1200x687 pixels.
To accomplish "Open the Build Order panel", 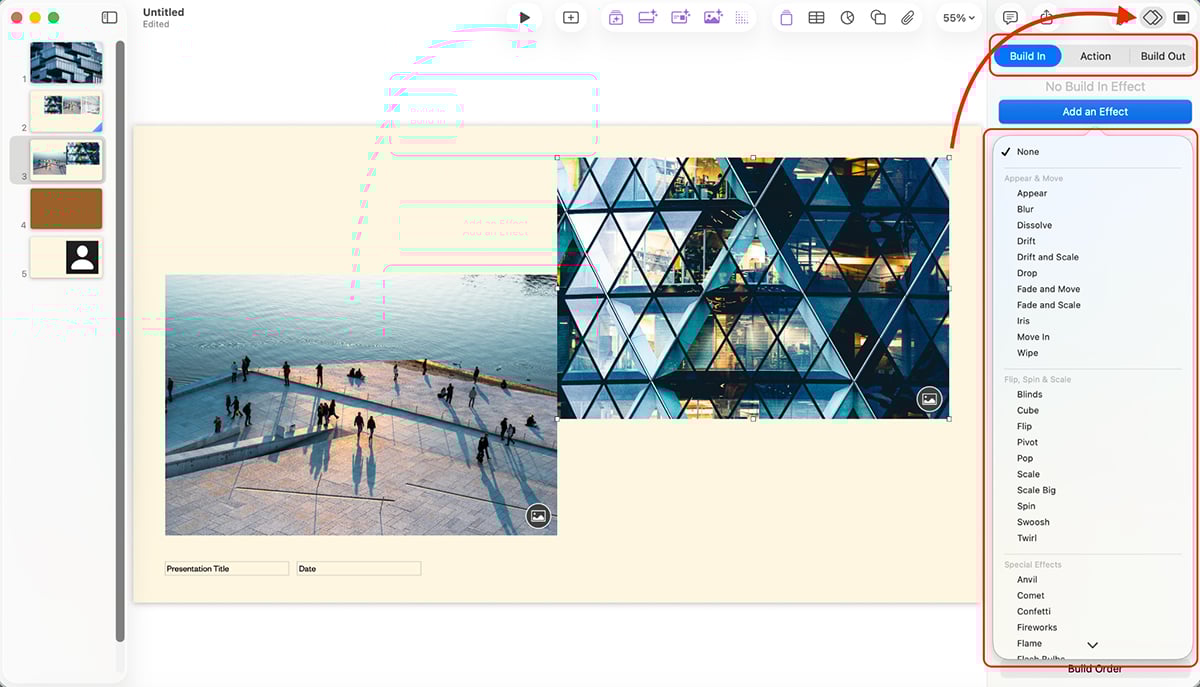I will click(1093, 668).
